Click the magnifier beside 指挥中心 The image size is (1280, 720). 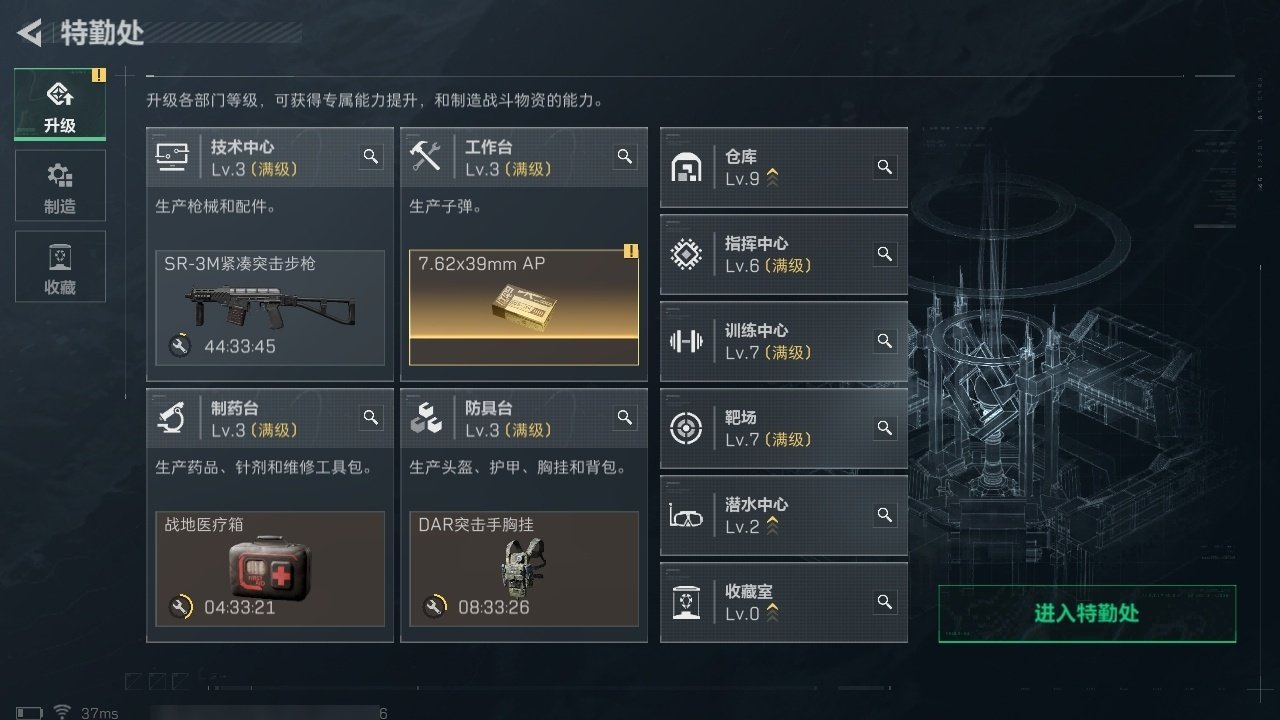(x=885, y=254)
